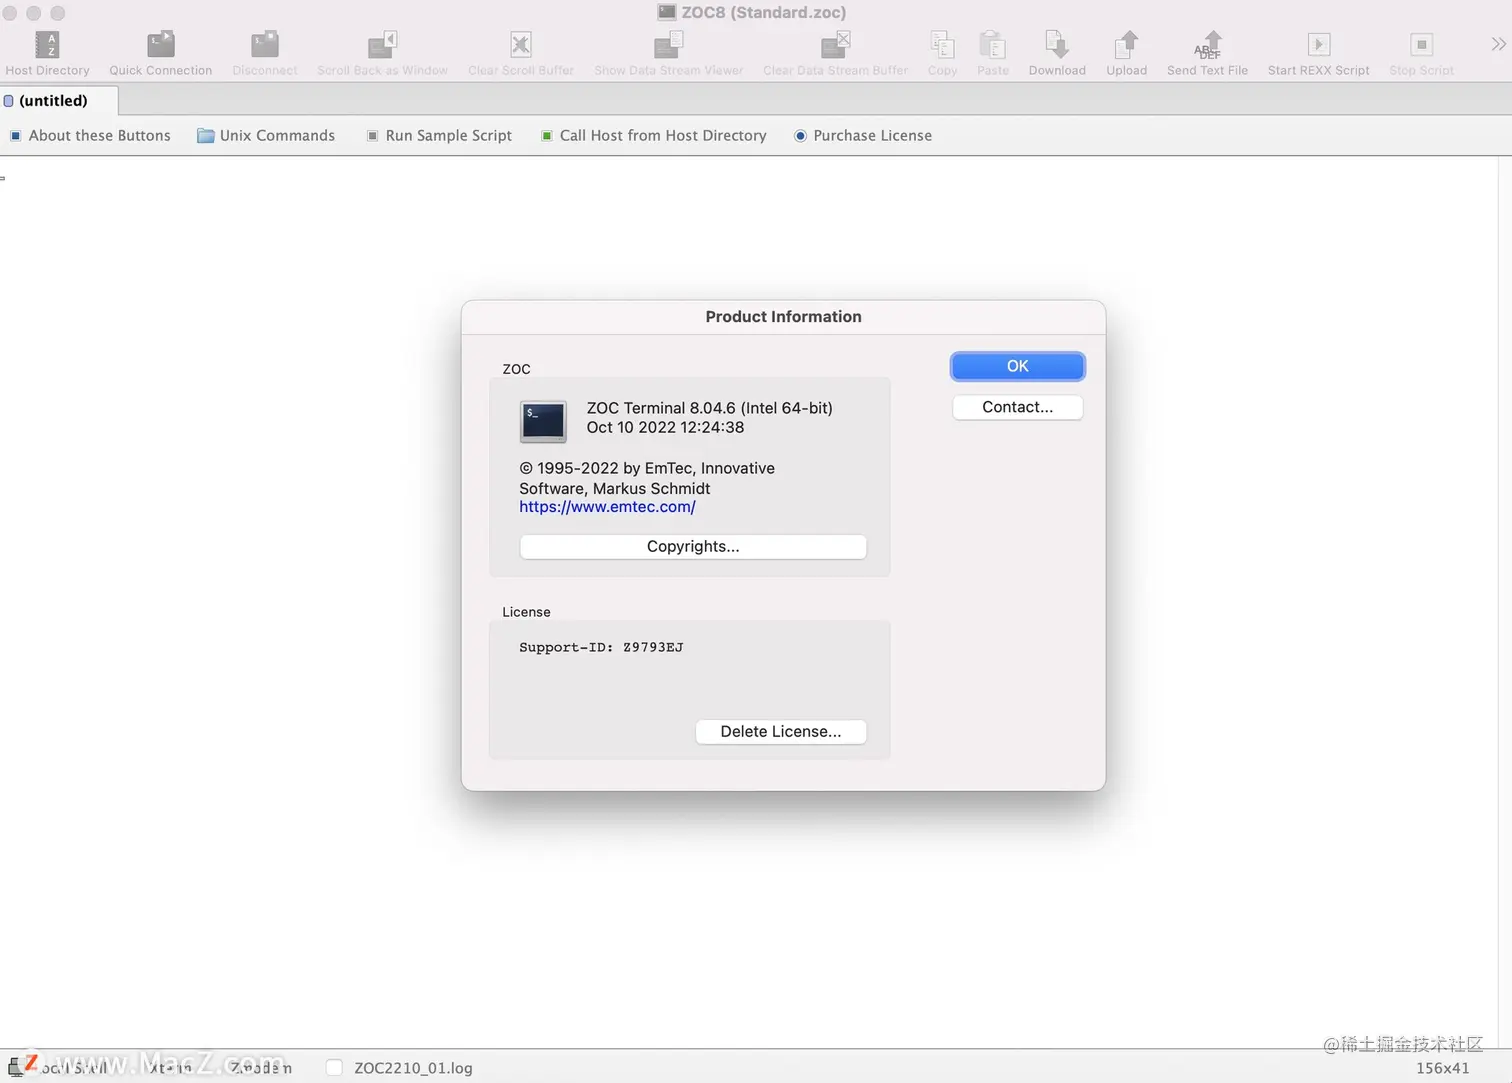The height and width of the screenshot is (1083, 1512).
Task: Click the ZOC Terminal 8.04.6 version text
Action: point(709,408)
